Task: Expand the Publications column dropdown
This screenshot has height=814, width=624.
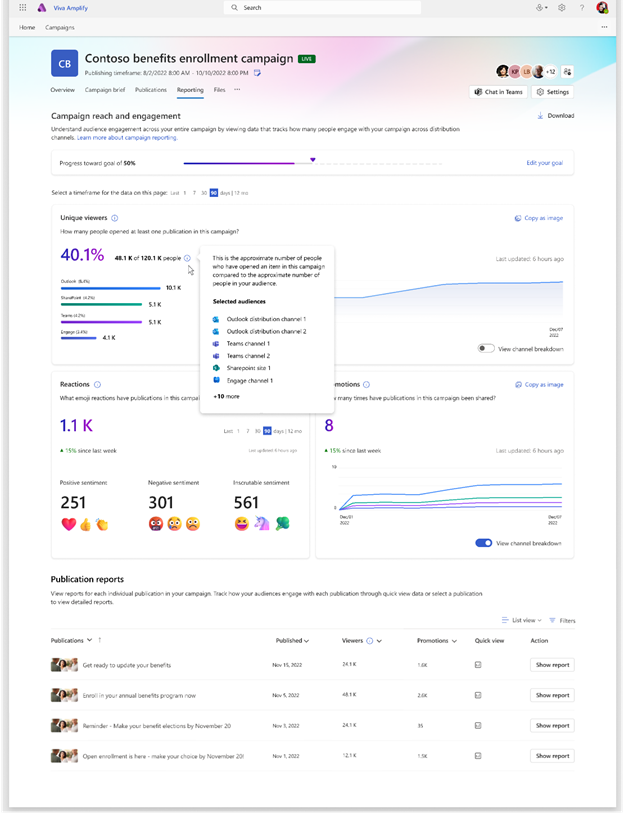Action: [90, 640]
